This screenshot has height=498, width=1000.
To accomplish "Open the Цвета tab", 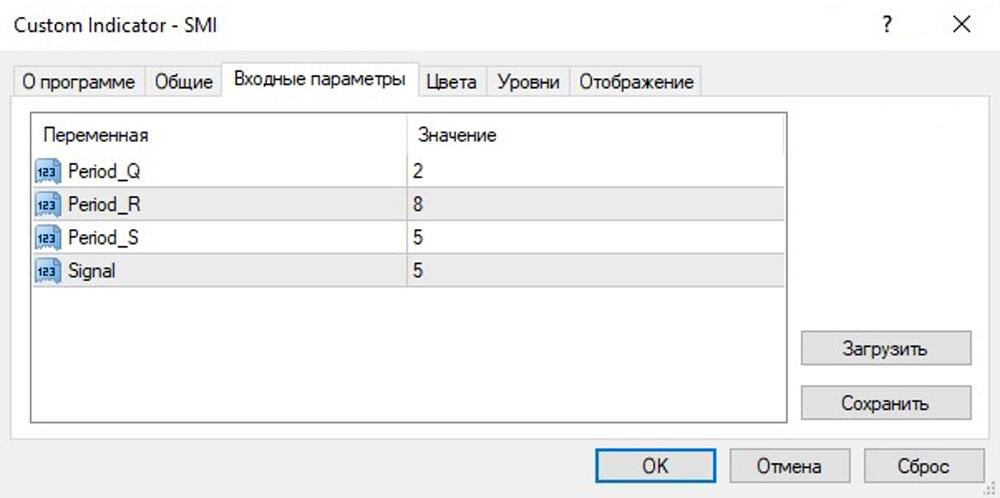I will 451,82.
